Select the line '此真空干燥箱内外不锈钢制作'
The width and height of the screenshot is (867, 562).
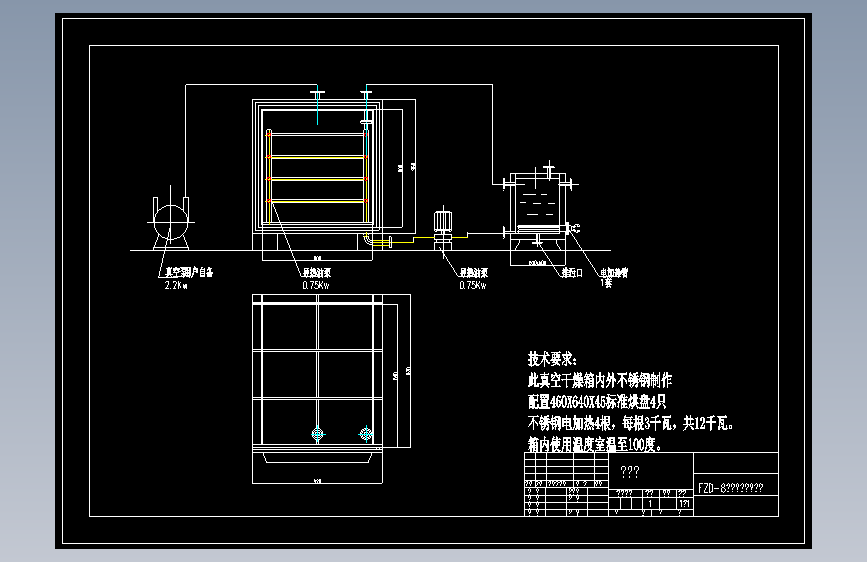pos(600,380)
